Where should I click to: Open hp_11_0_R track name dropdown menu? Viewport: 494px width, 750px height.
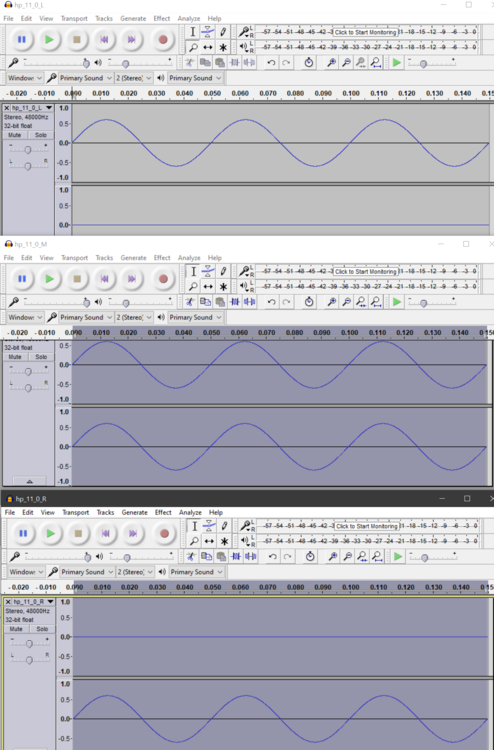pyautogui.click(x=33, y=602)
